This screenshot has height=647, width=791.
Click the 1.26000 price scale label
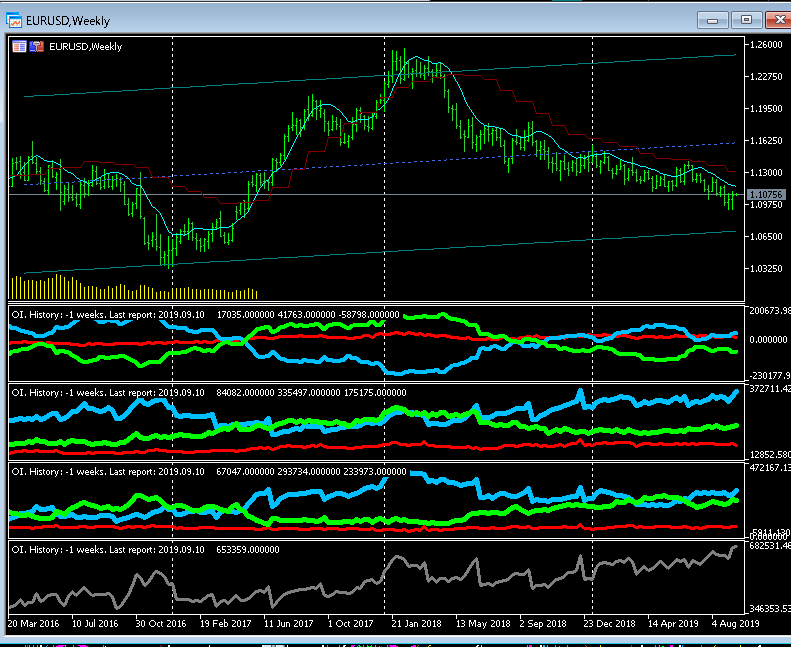(x=766, y=44)
